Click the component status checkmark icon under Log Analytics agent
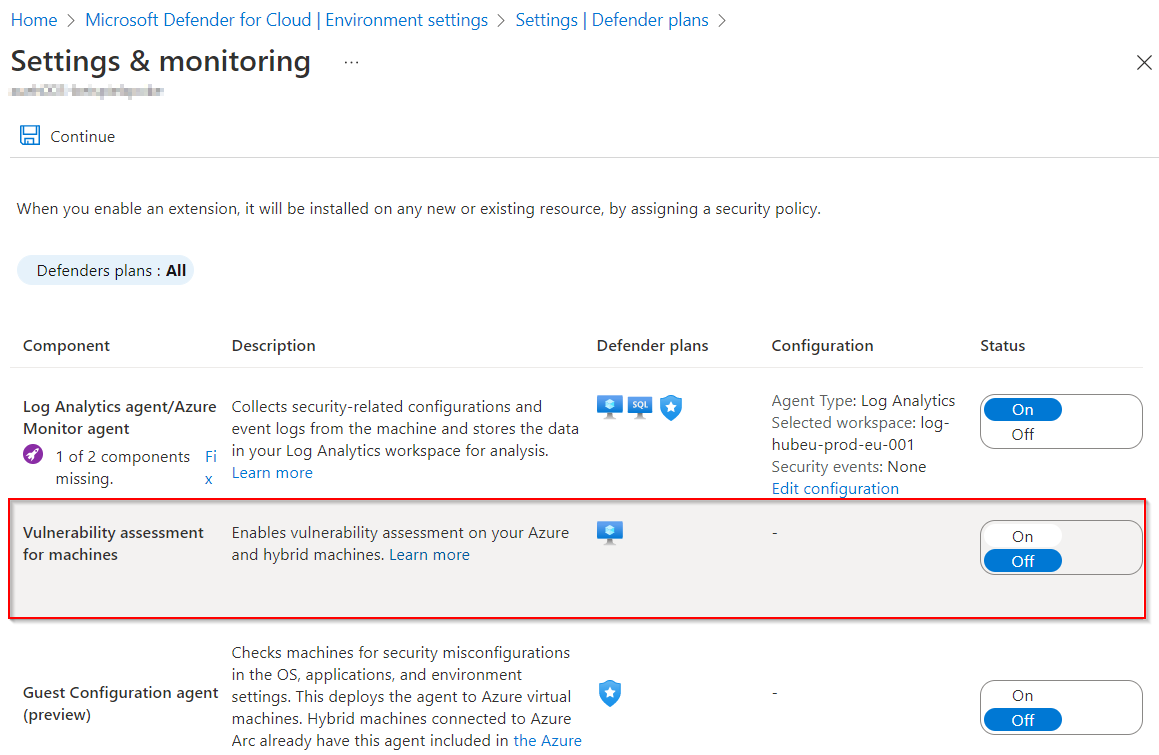 tap(32, 455)
